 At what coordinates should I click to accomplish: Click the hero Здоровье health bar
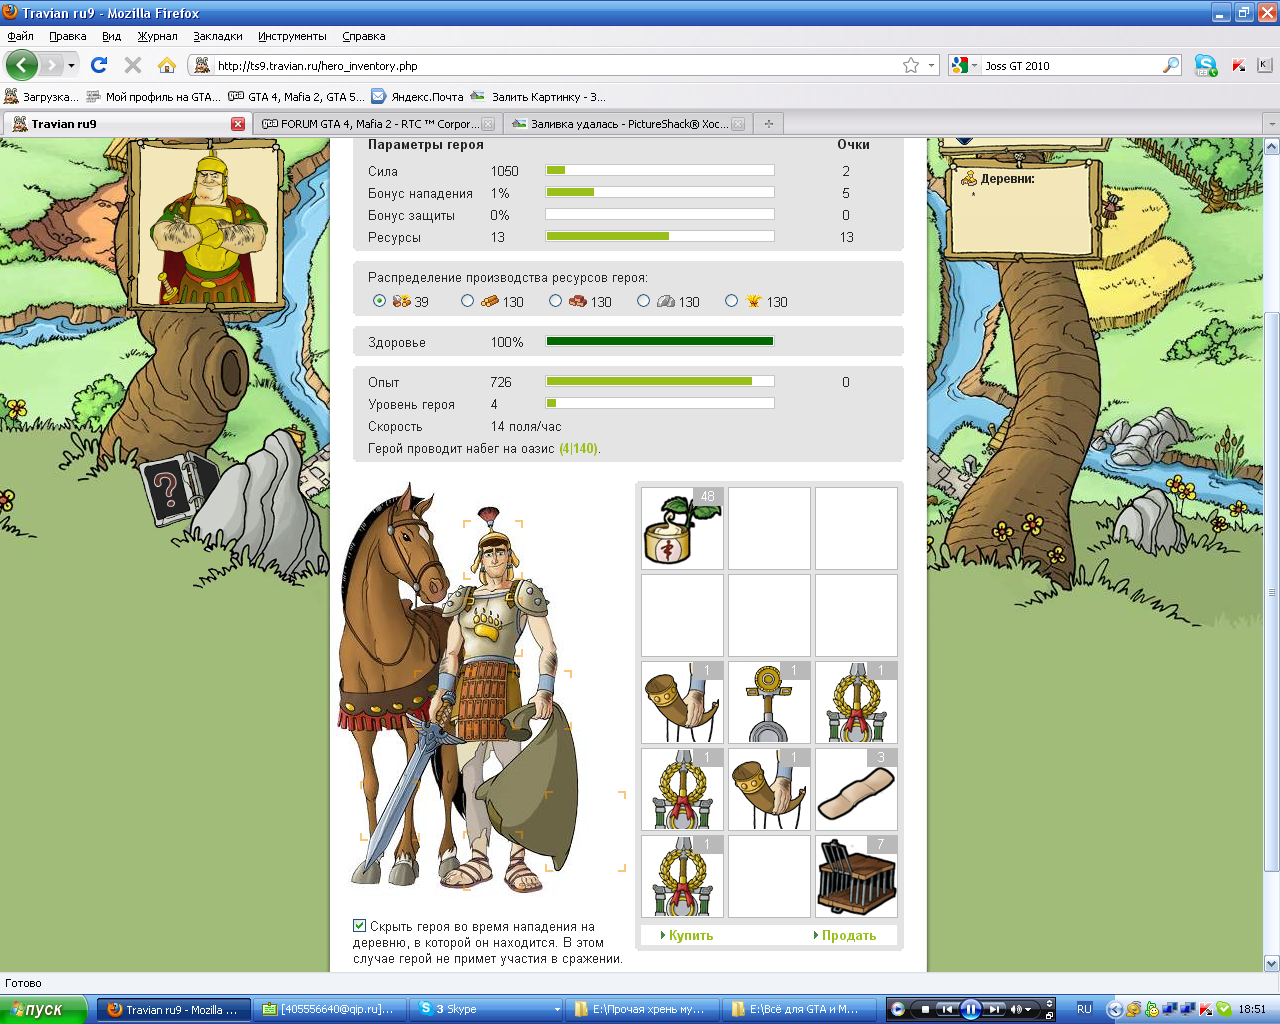[x=660, y=341]
